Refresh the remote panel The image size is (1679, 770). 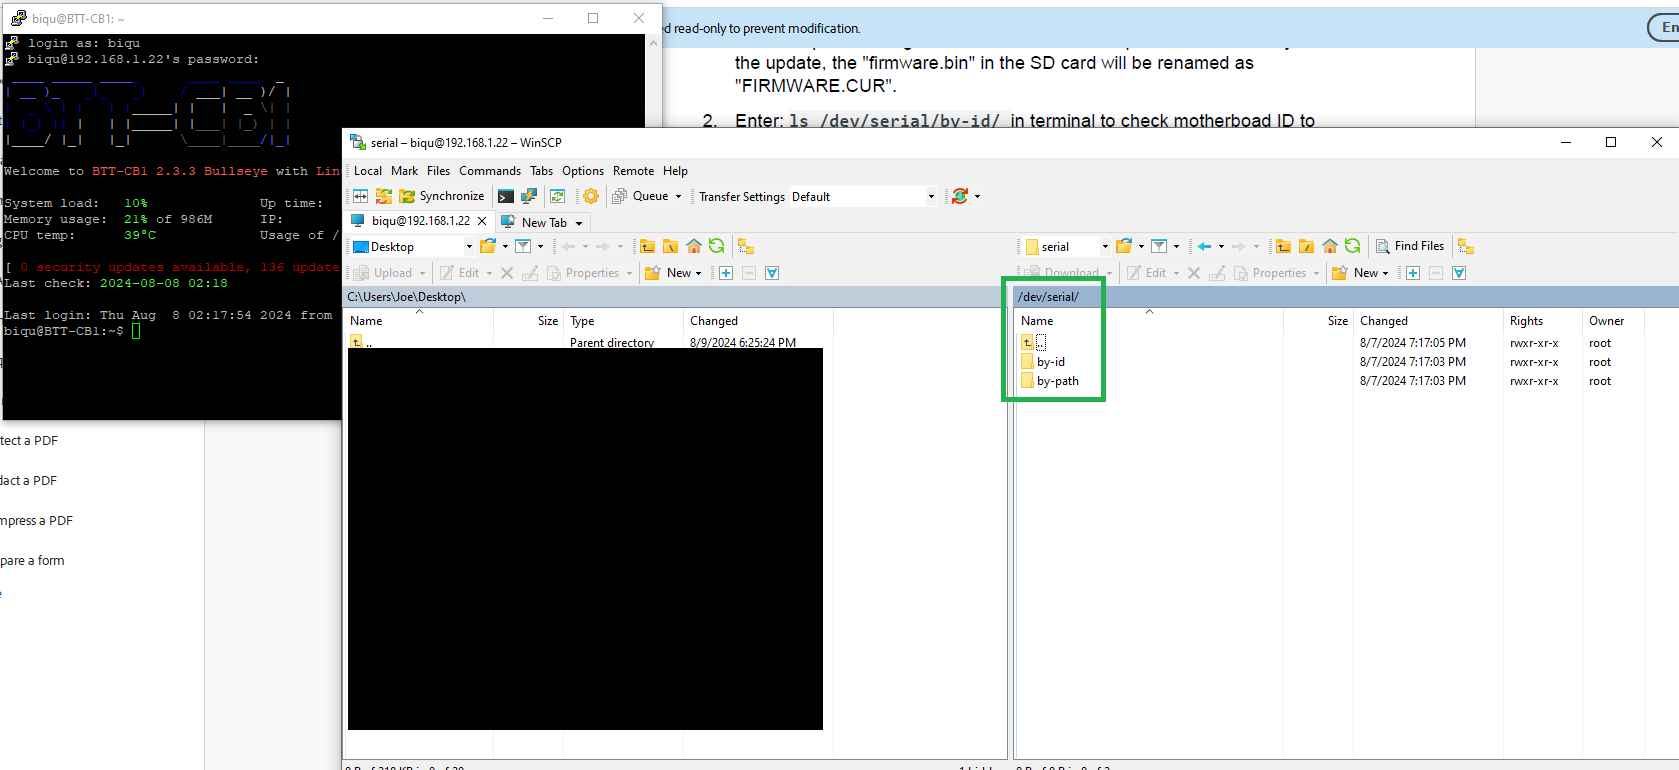pyautogui.click(x=1353, y=246)
